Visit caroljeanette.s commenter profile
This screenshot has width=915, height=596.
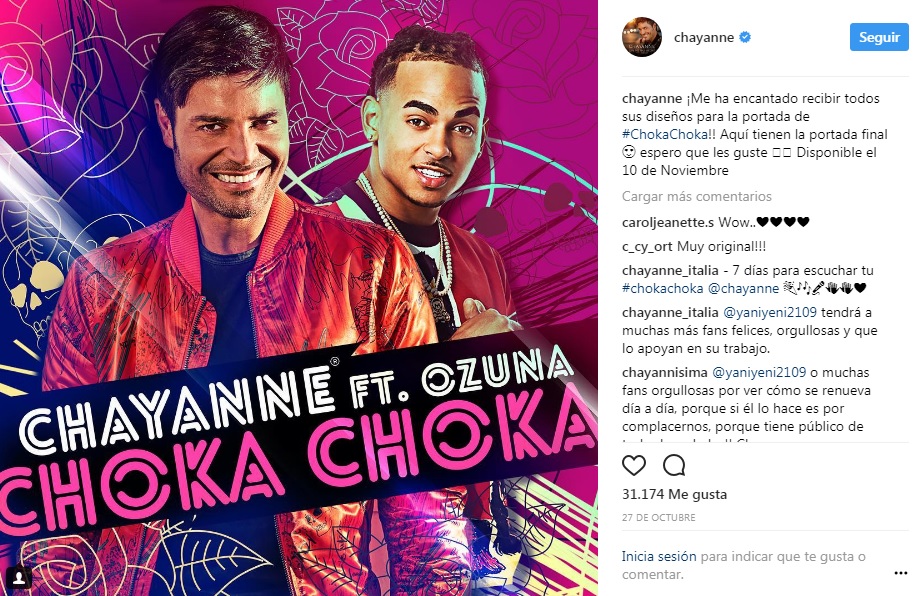tap(668, 222)
